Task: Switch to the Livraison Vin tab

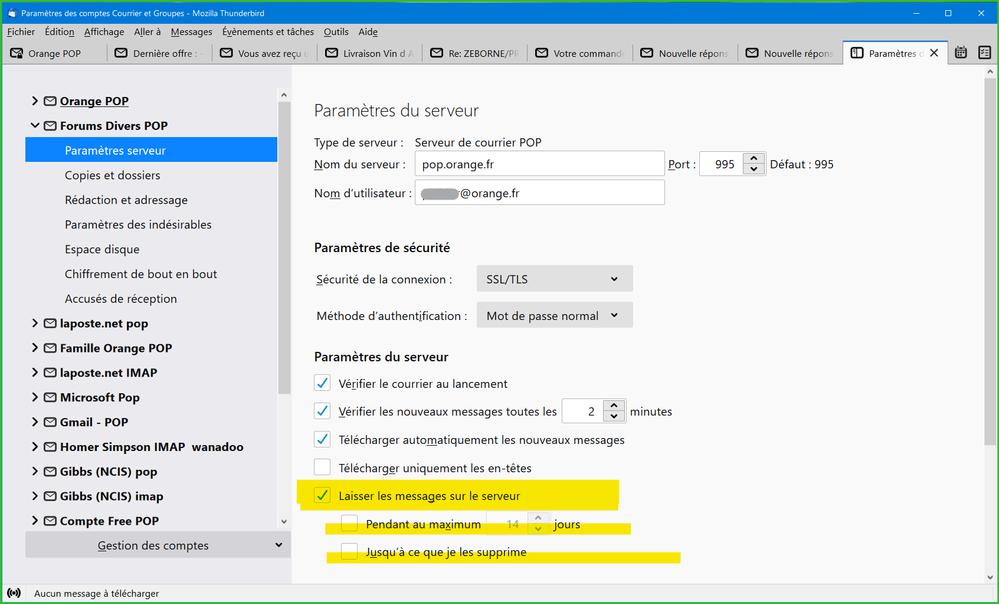Action: (x=370, y=54)
